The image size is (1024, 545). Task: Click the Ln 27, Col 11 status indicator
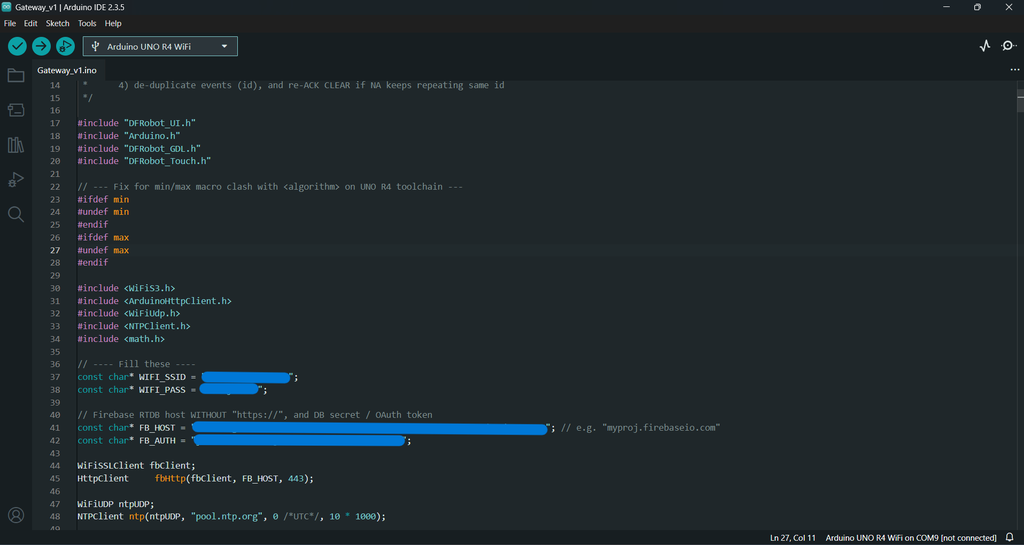coord(793,538)
